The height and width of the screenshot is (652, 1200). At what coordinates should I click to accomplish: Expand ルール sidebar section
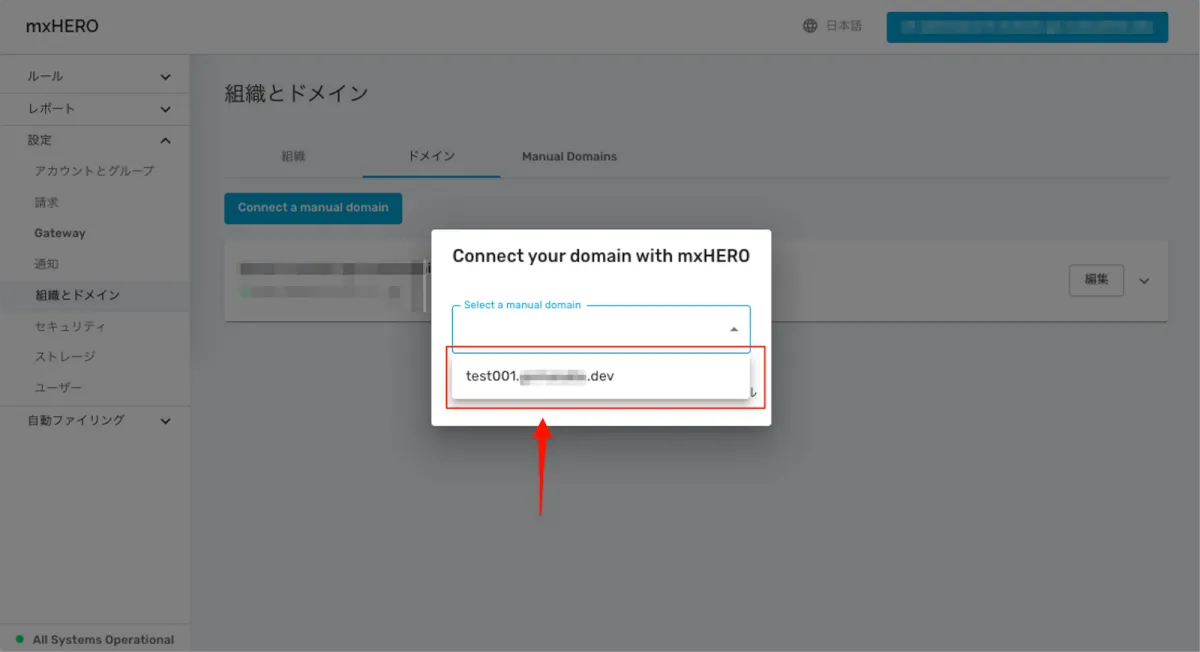point(95,77)
